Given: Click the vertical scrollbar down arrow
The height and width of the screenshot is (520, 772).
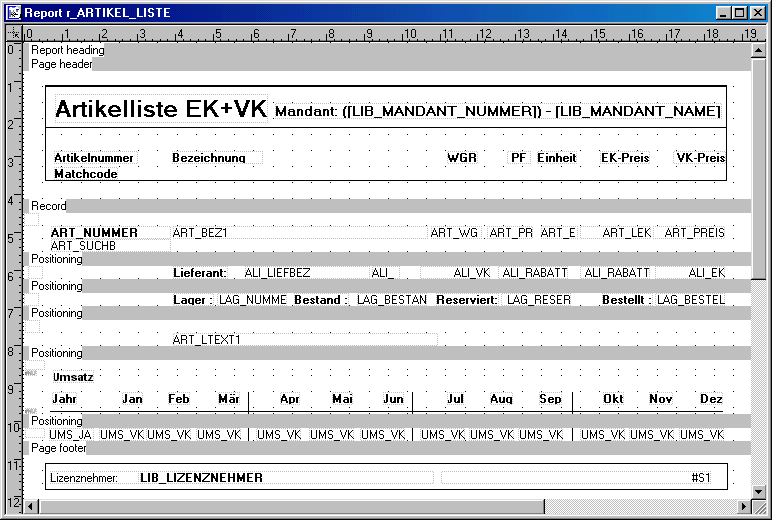Looking at the screenshot, I should tap(759, 490).
